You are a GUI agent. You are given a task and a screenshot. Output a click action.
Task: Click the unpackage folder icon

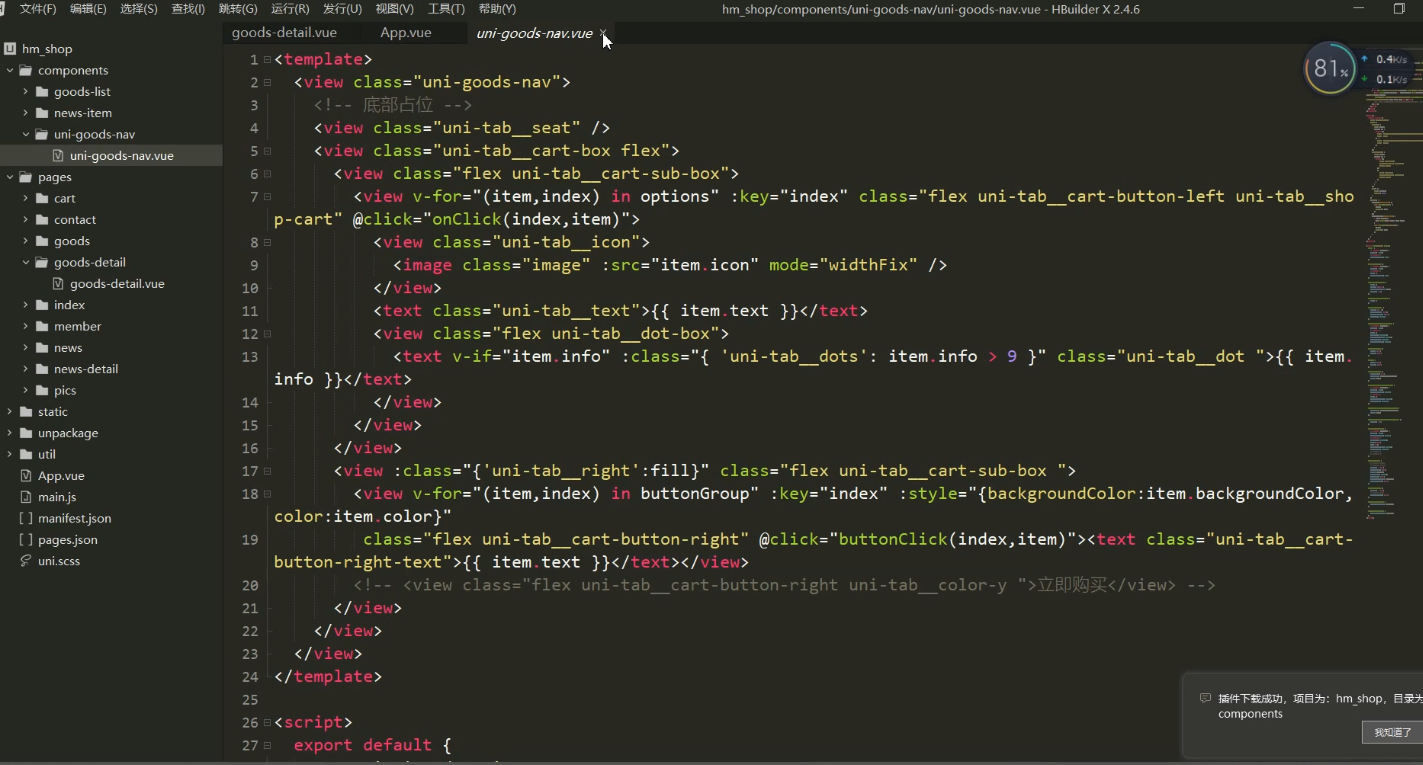point(26,433)
